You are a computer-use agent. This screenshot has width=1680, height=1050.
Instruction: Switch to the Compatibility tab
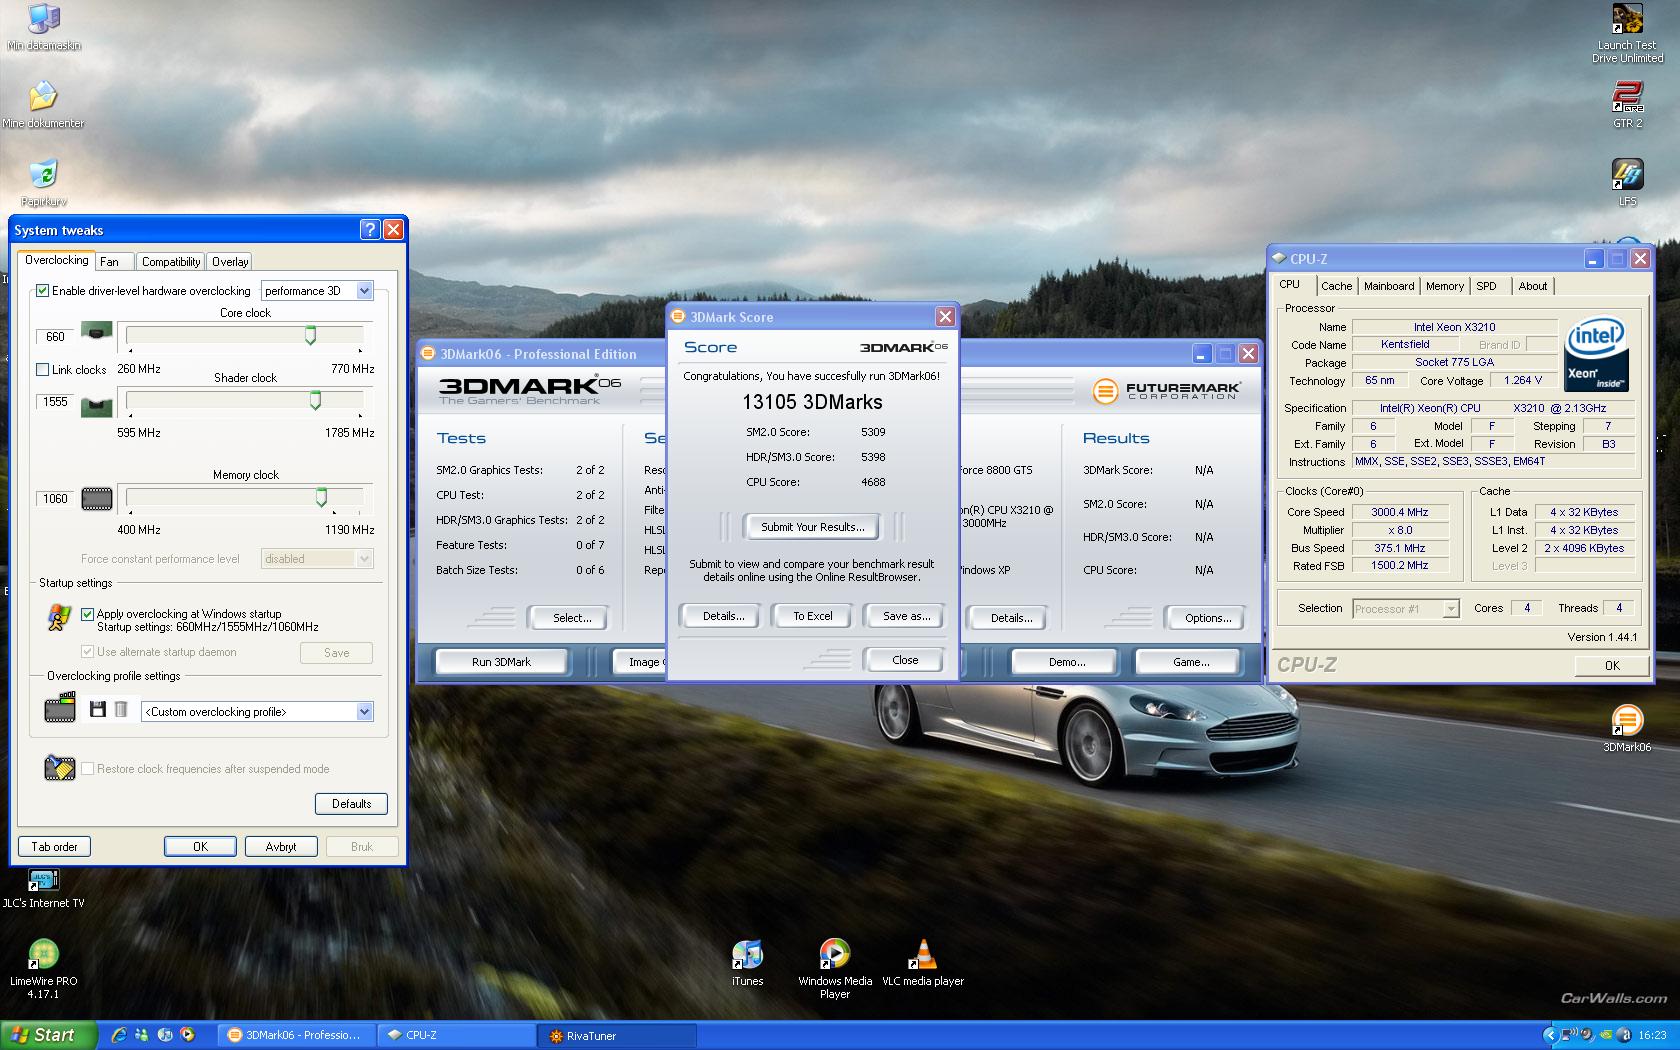(171, 262)
